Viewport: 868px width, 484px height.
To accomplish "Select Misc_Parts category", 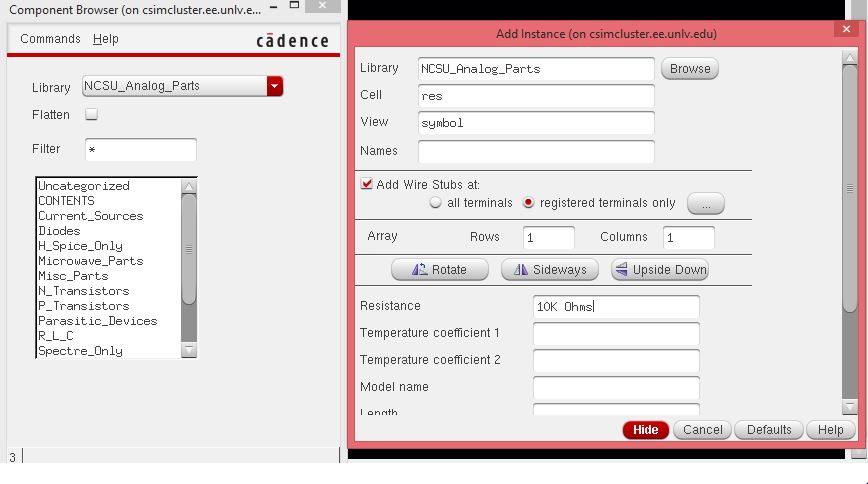I will click(73, 276).
